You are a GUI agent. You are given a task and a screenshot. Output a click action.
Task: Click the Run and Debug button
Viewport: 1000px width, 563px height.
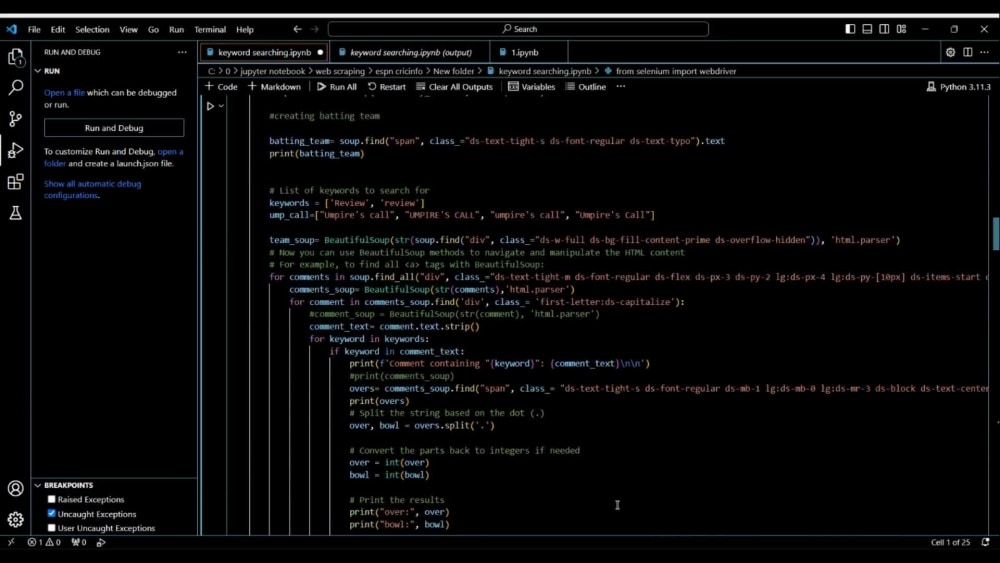tap(114, 128)
